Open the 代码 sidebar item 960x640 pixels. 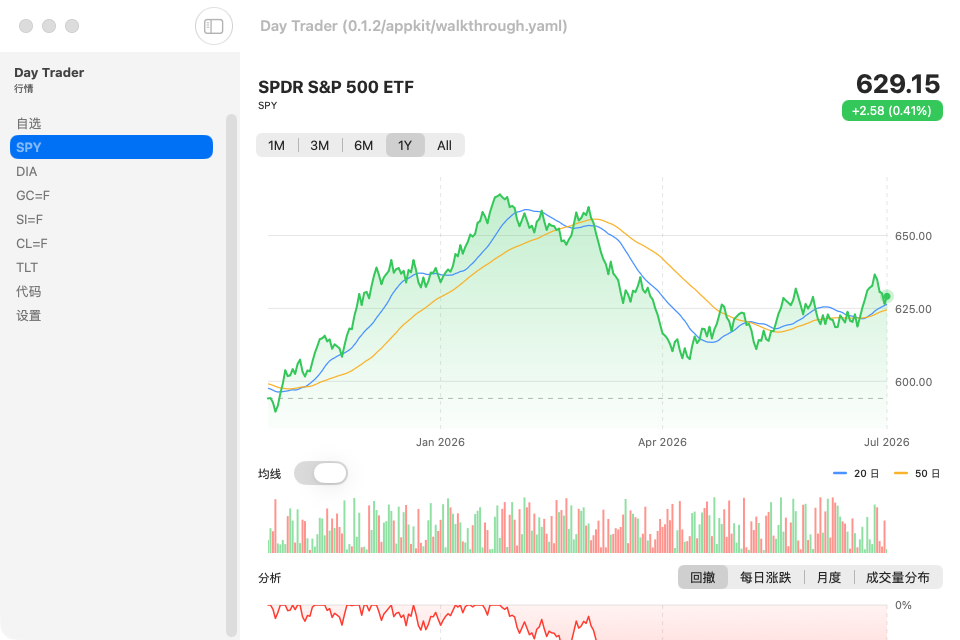click(111, 292)
